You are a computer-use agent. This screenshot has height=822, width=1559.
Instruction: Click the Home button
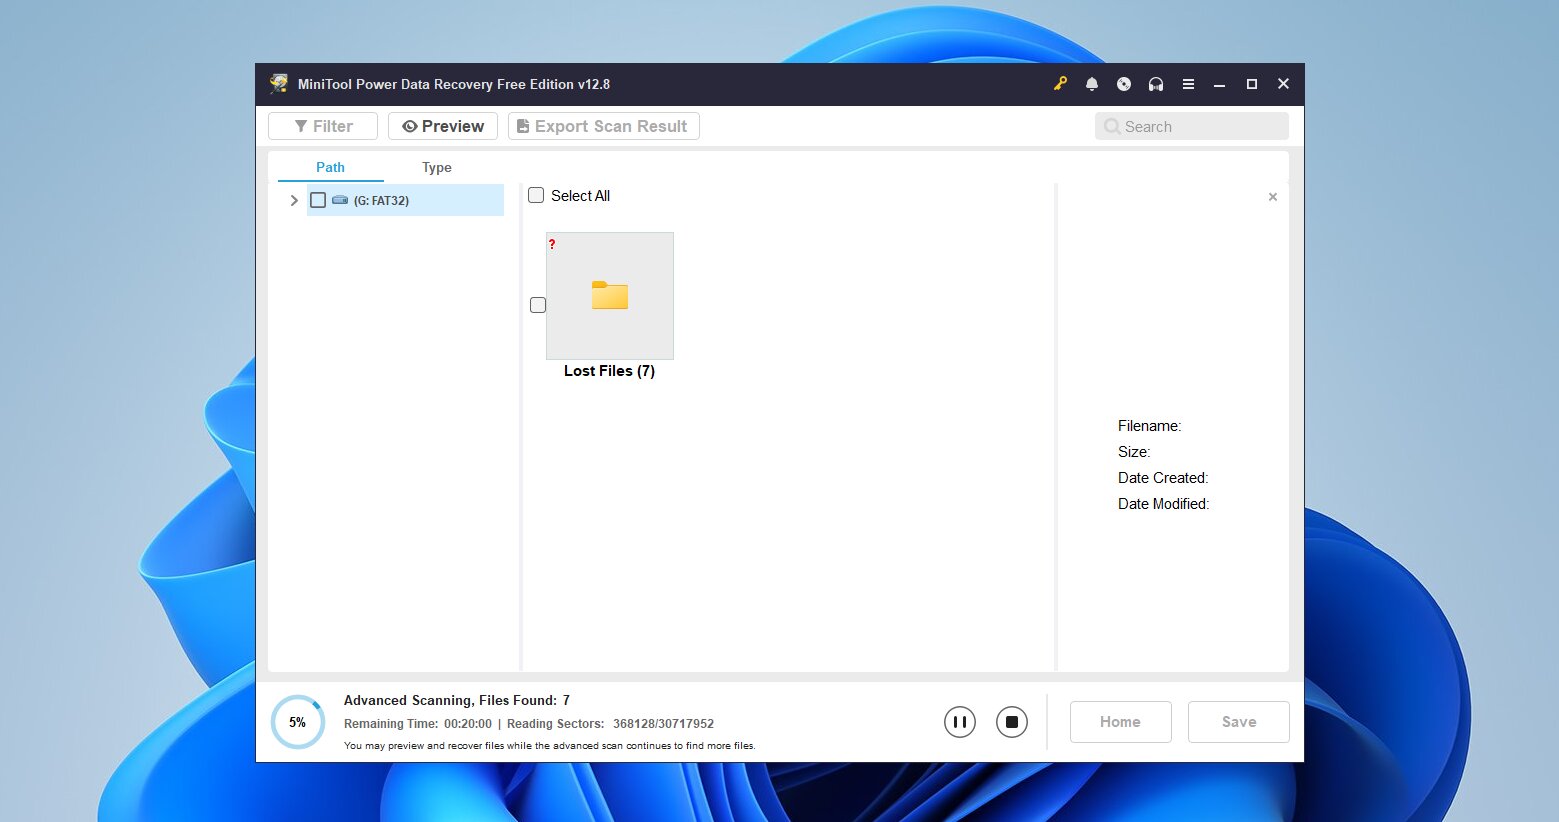(1120, 721)
